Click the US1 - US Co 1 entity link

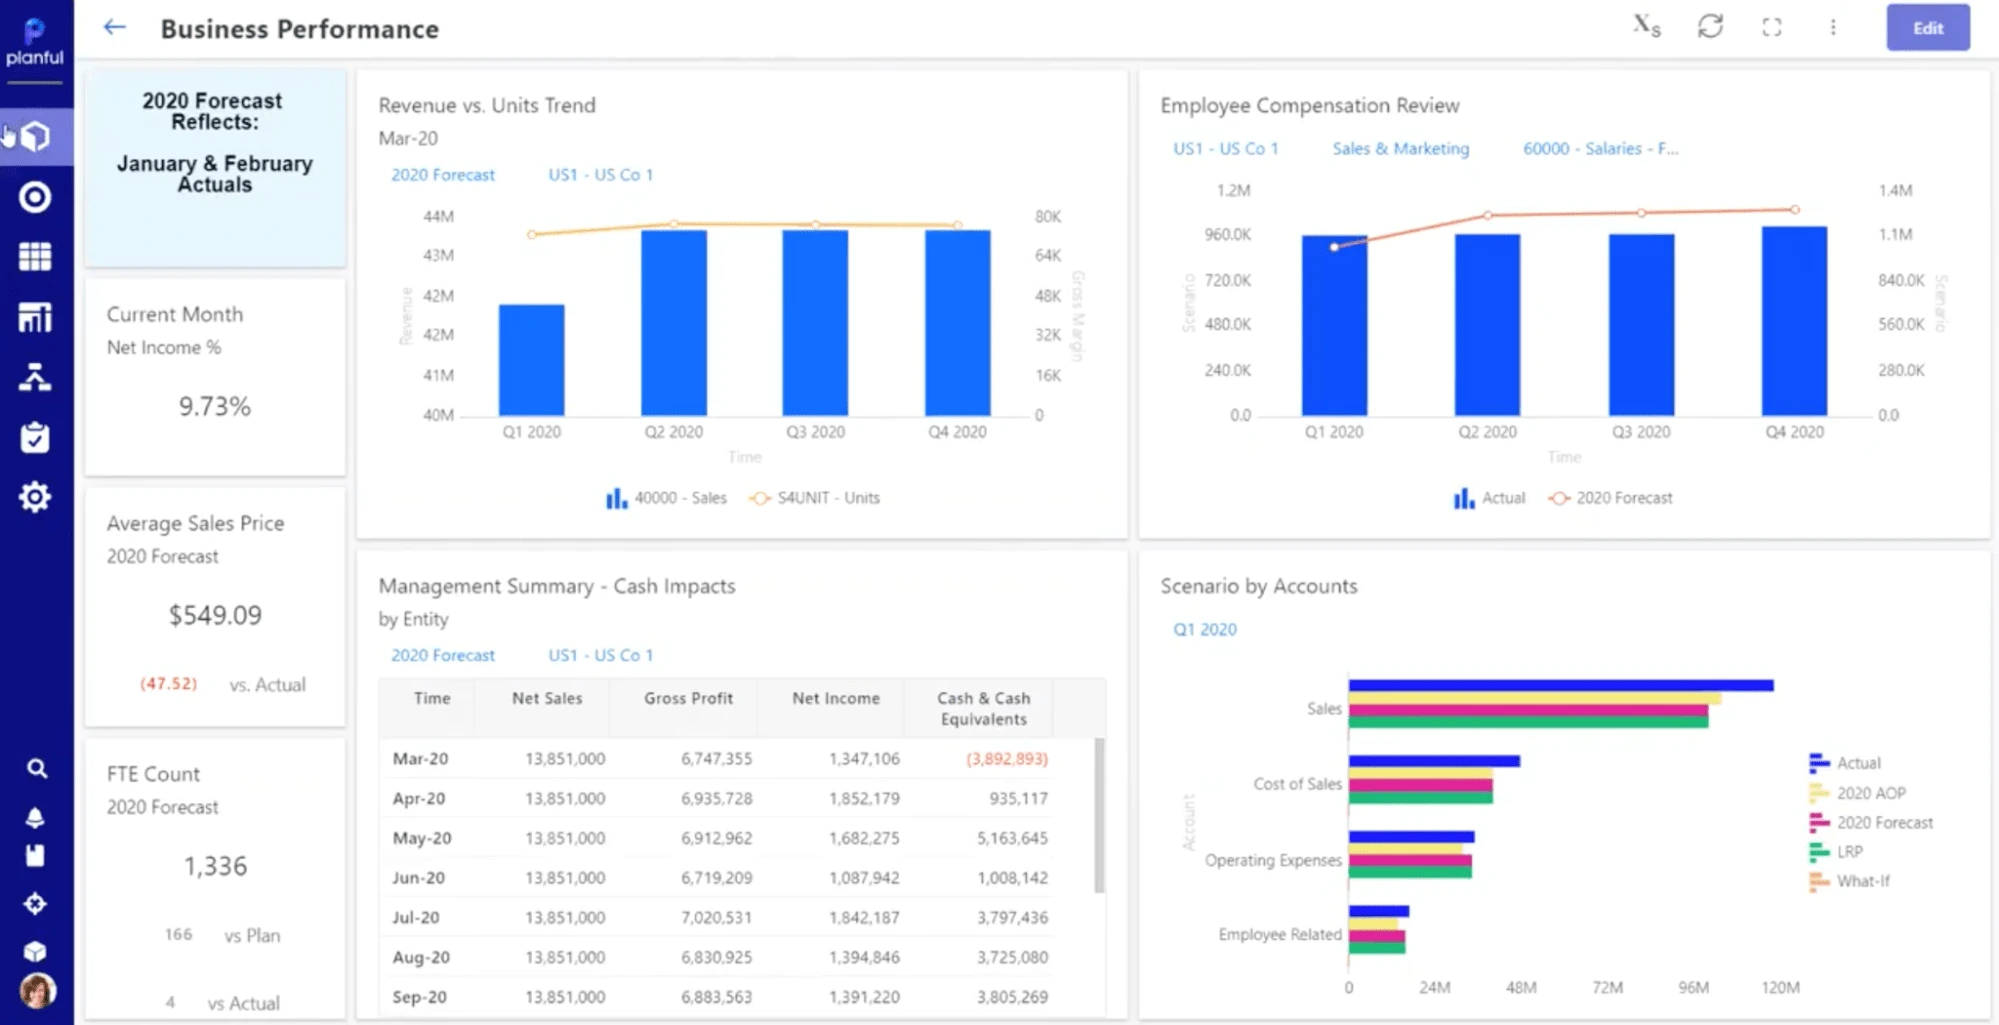pos(599,174)
